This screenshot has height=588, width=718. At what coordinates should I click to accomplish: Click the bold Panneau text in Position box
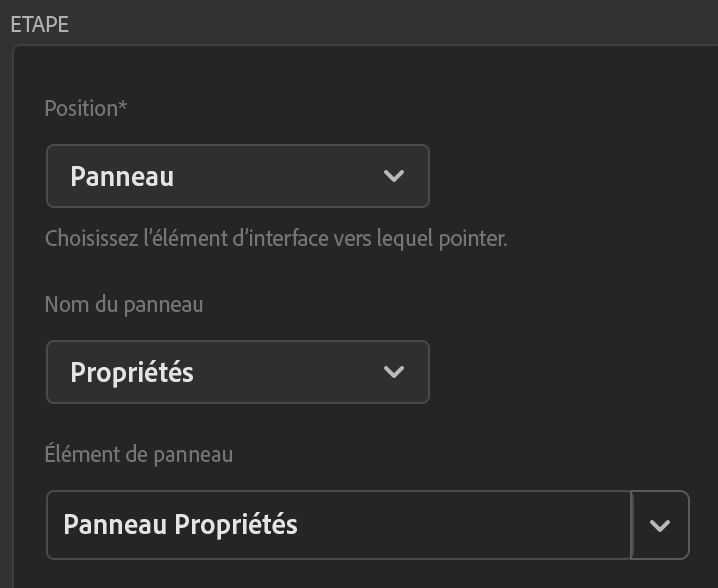[122, 176]
